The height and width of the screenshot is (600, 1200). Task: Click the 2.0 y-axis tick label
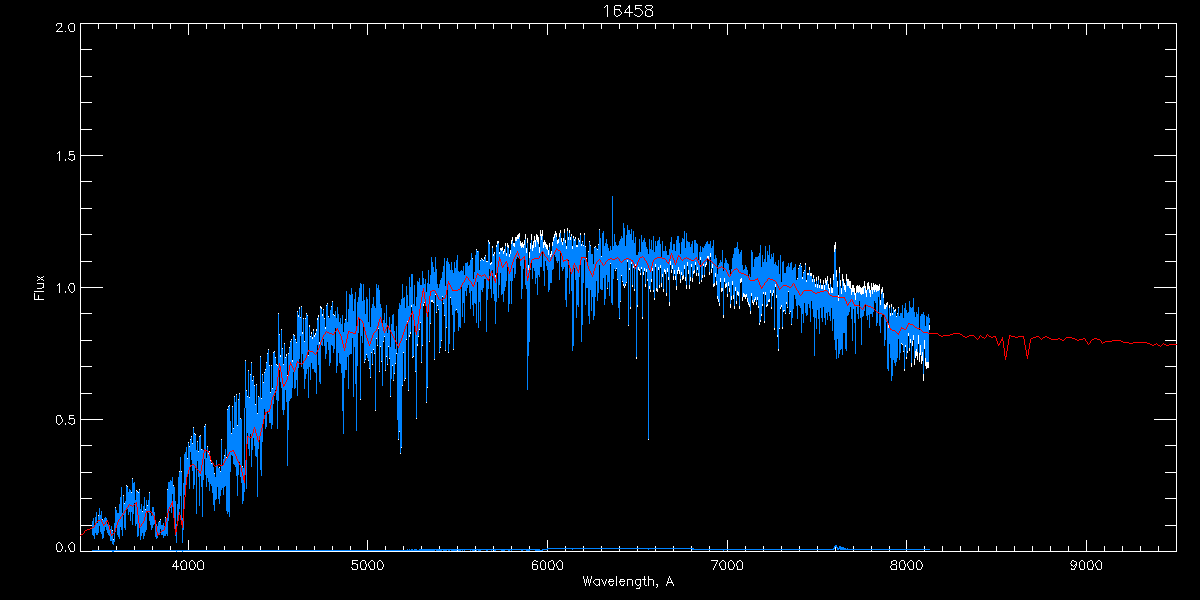64,28
